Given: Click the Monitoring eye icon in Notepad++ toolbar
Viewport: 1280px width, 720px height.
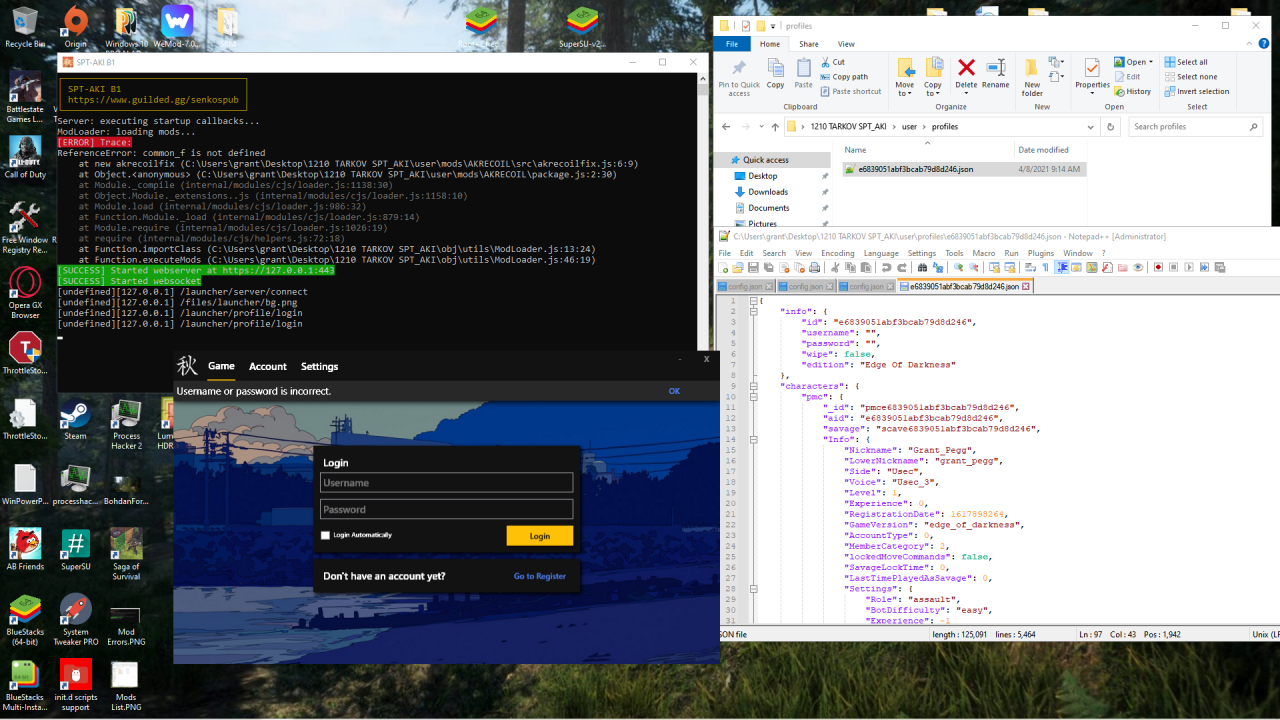Looking at the screenshot, I should pos(1138,267).
